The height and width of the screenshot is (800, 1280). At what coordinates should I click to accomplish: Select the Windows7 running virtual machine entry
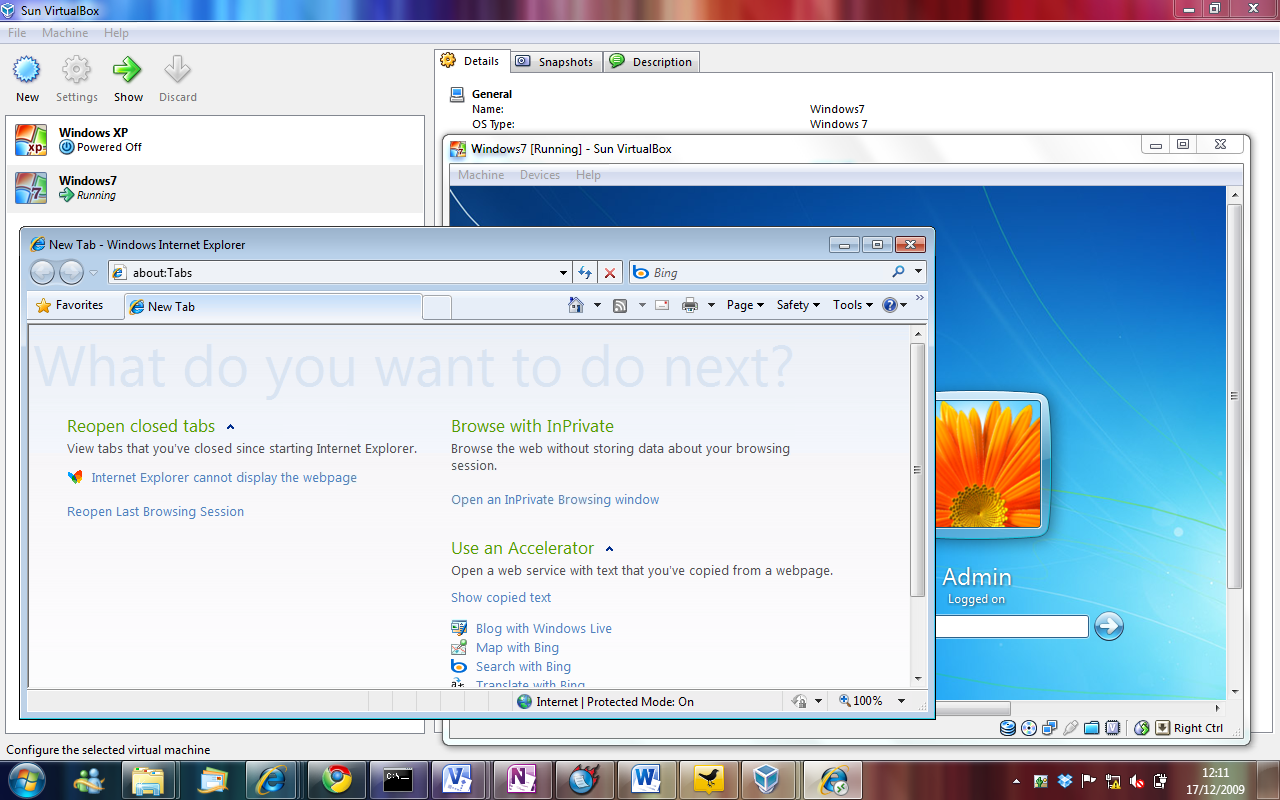(215, 188)
